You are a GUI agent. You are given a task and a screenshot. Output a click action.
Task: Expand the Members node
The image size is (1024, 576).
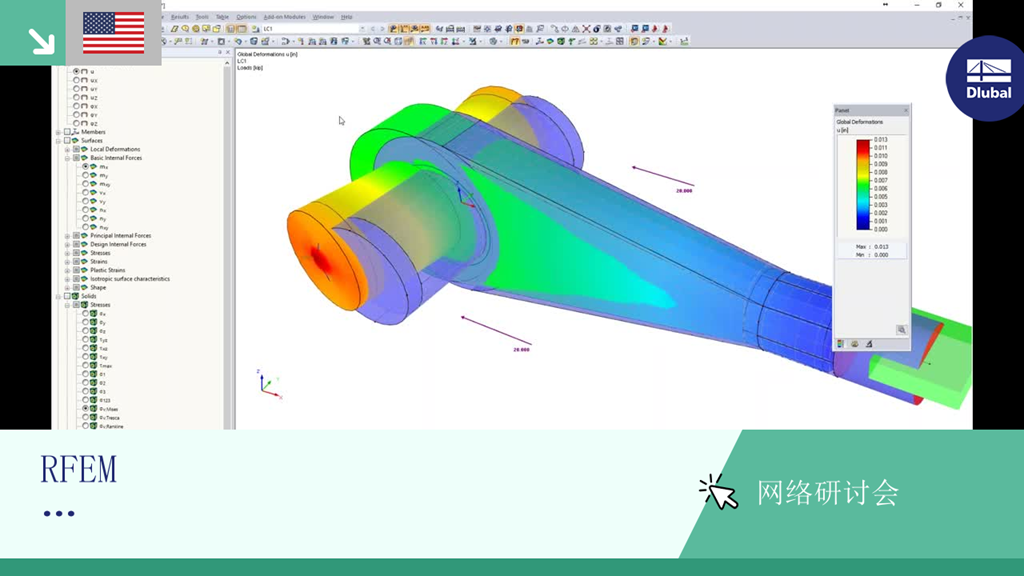point(59,132)
